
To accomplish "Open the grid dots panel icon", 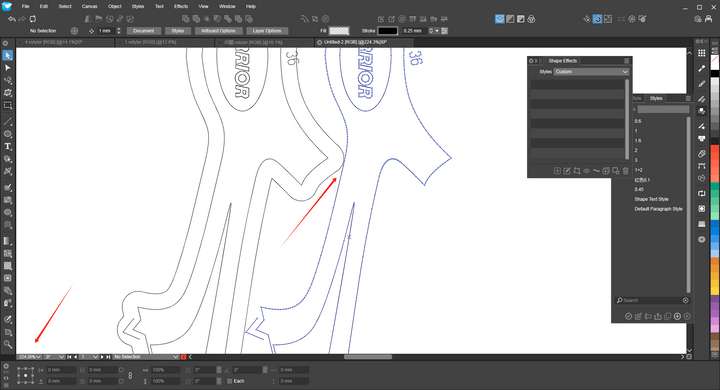I will tap(702, 53).
